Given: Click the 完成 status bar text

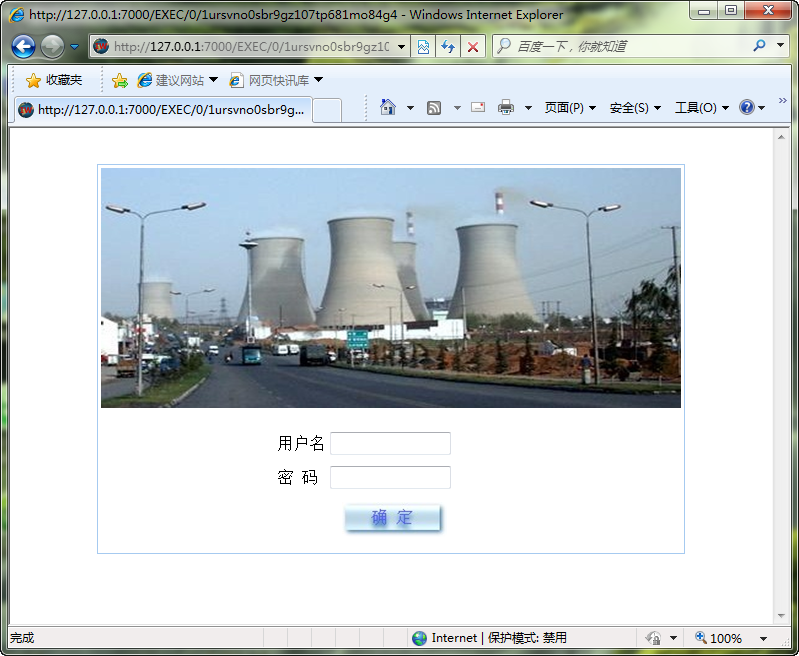Looking at the screenshot, I should pos(22,638).
